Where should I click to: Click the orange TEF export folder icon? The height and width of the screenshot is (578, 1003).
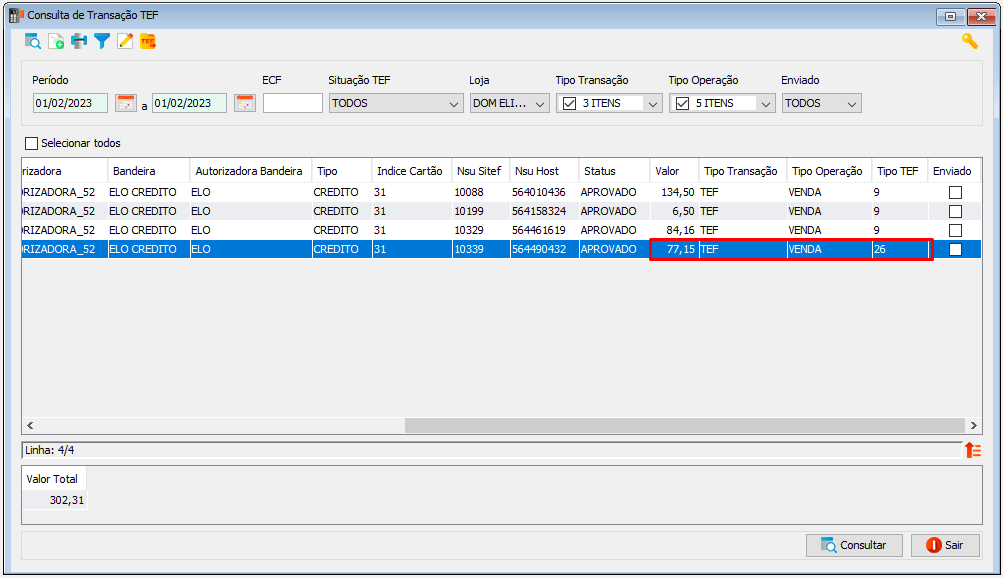(148, 42)
